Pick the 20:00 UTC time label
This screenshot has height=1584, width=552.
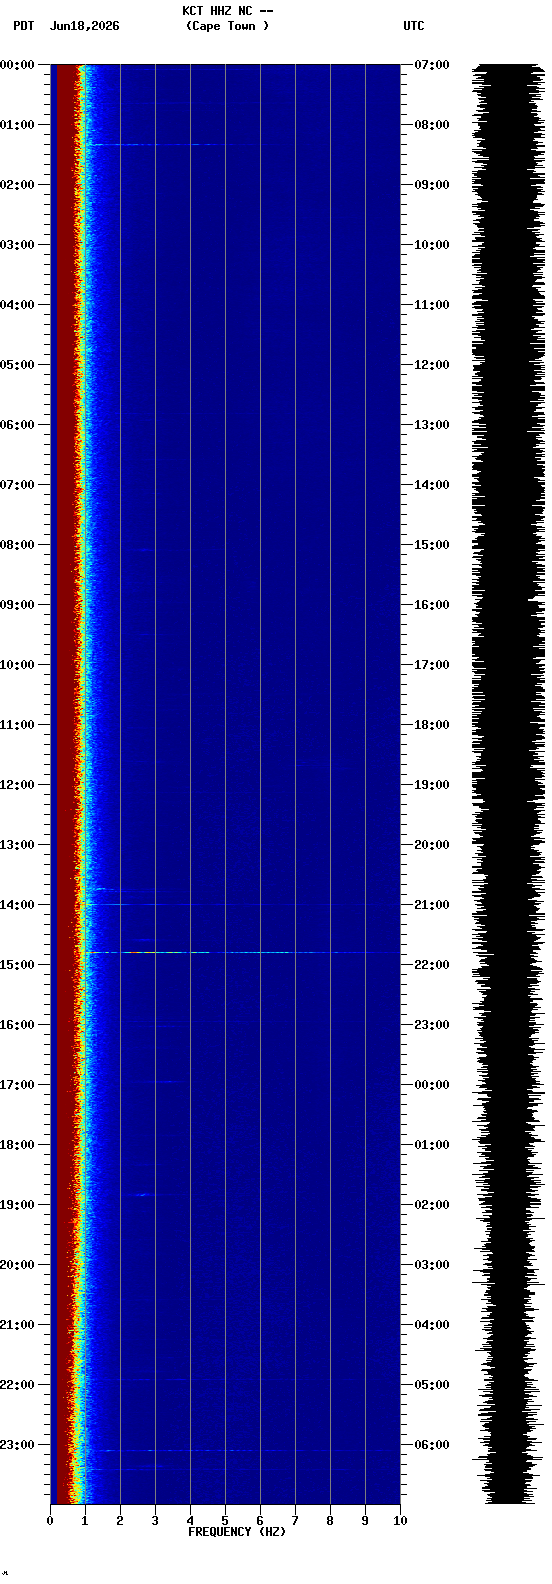[432, 845]
